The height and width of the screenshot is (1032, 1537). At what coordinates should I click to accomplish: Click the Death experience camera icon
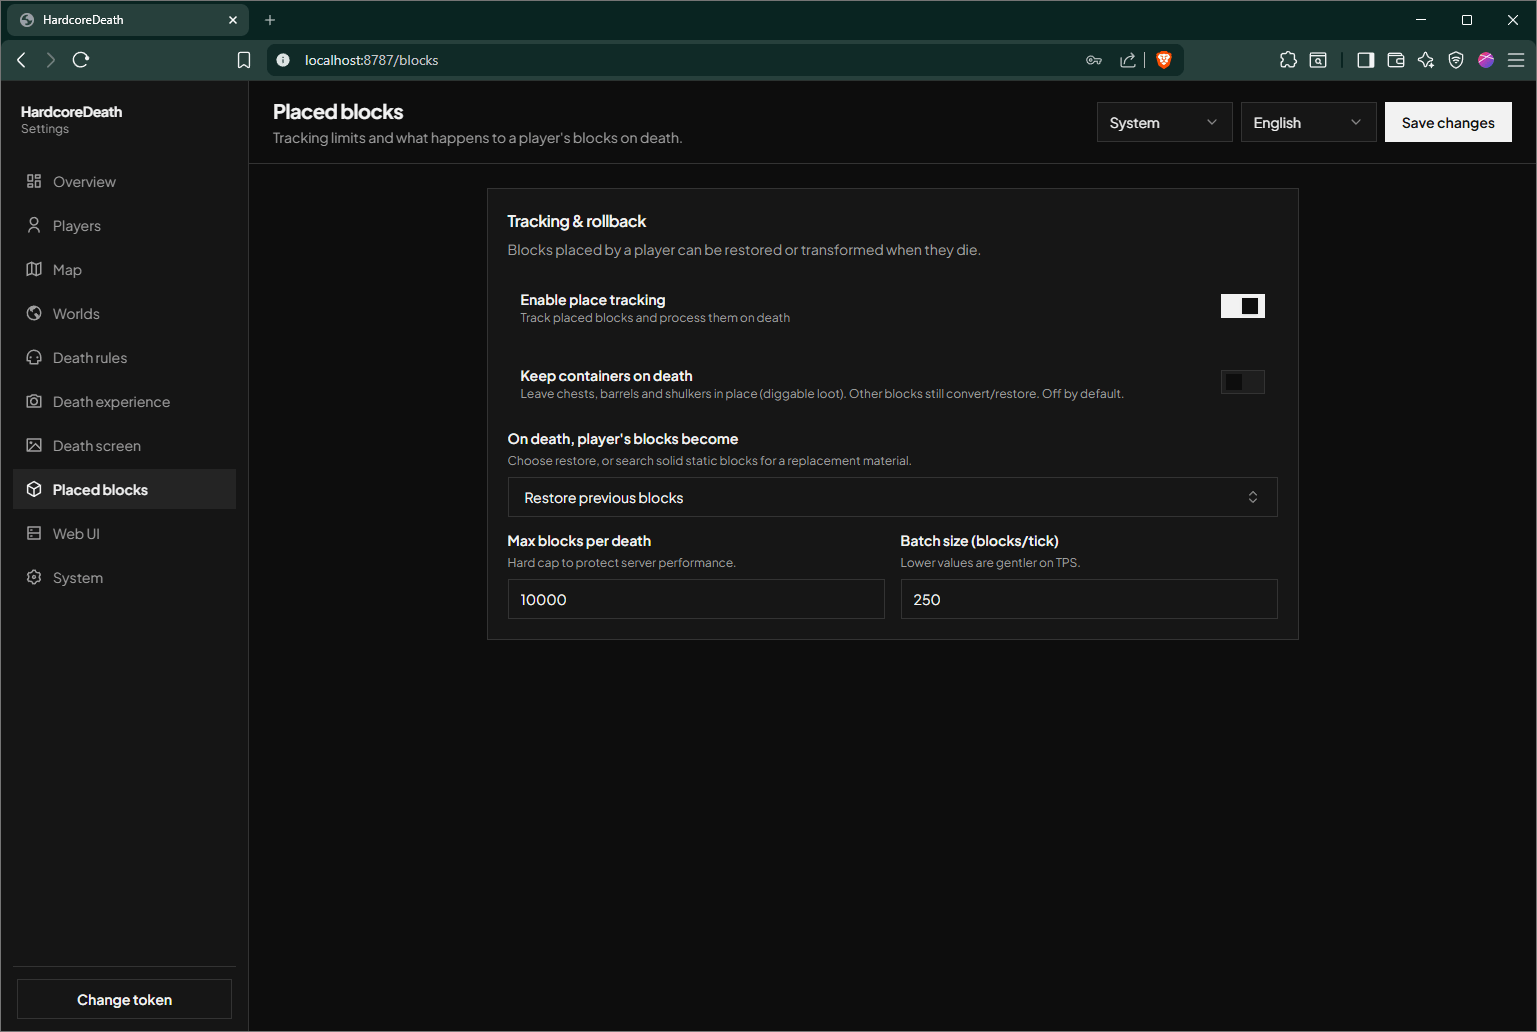(x=34, y=401)
